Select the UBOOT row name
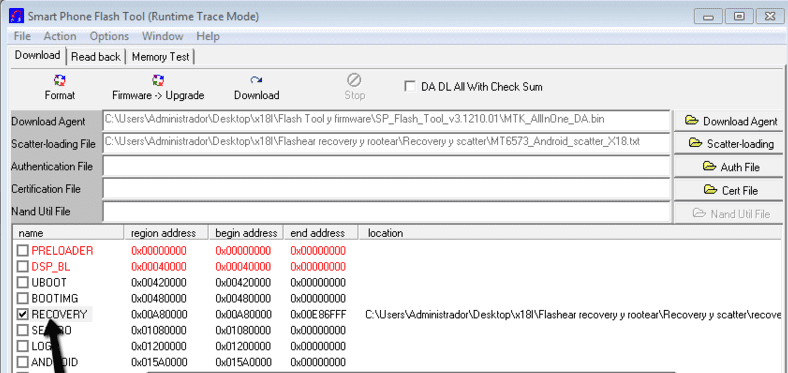The height and width of the screenshot is (373, 788). 49,283
